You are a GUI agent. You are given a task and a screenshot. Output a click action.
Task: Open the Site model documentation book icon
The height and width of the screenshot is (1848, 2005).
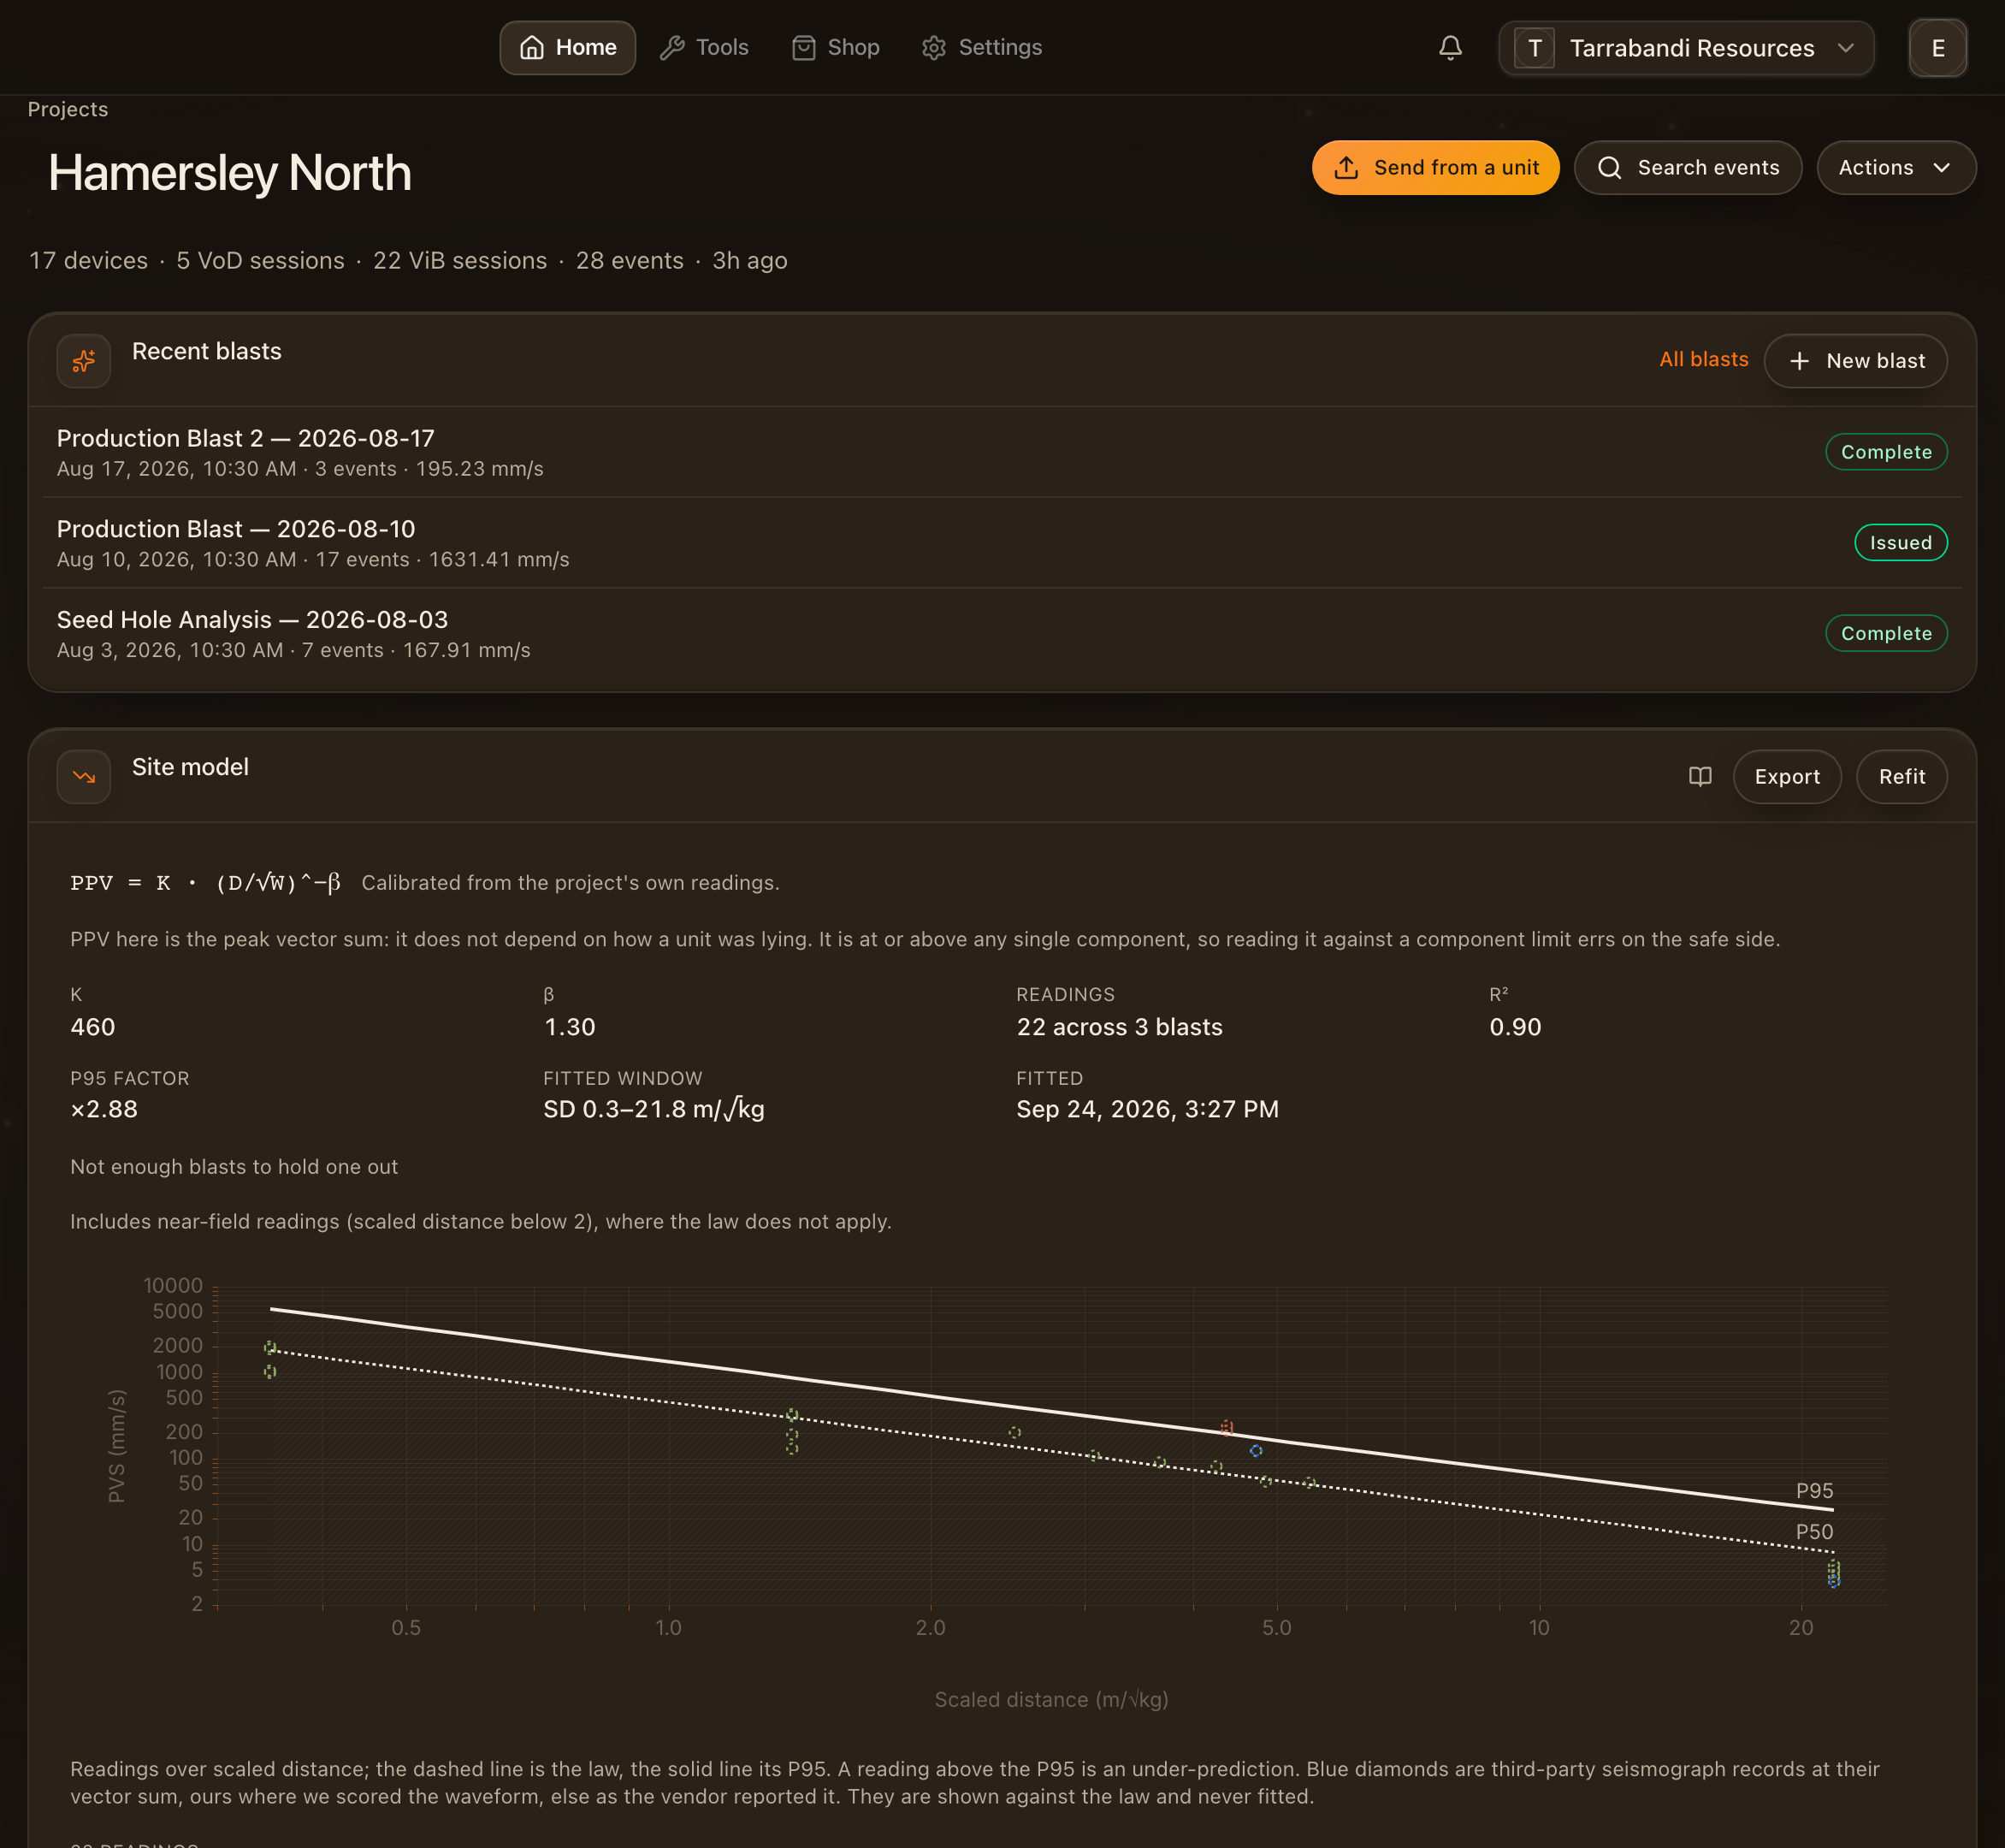pyautogui.click(x=1699, y=776)
